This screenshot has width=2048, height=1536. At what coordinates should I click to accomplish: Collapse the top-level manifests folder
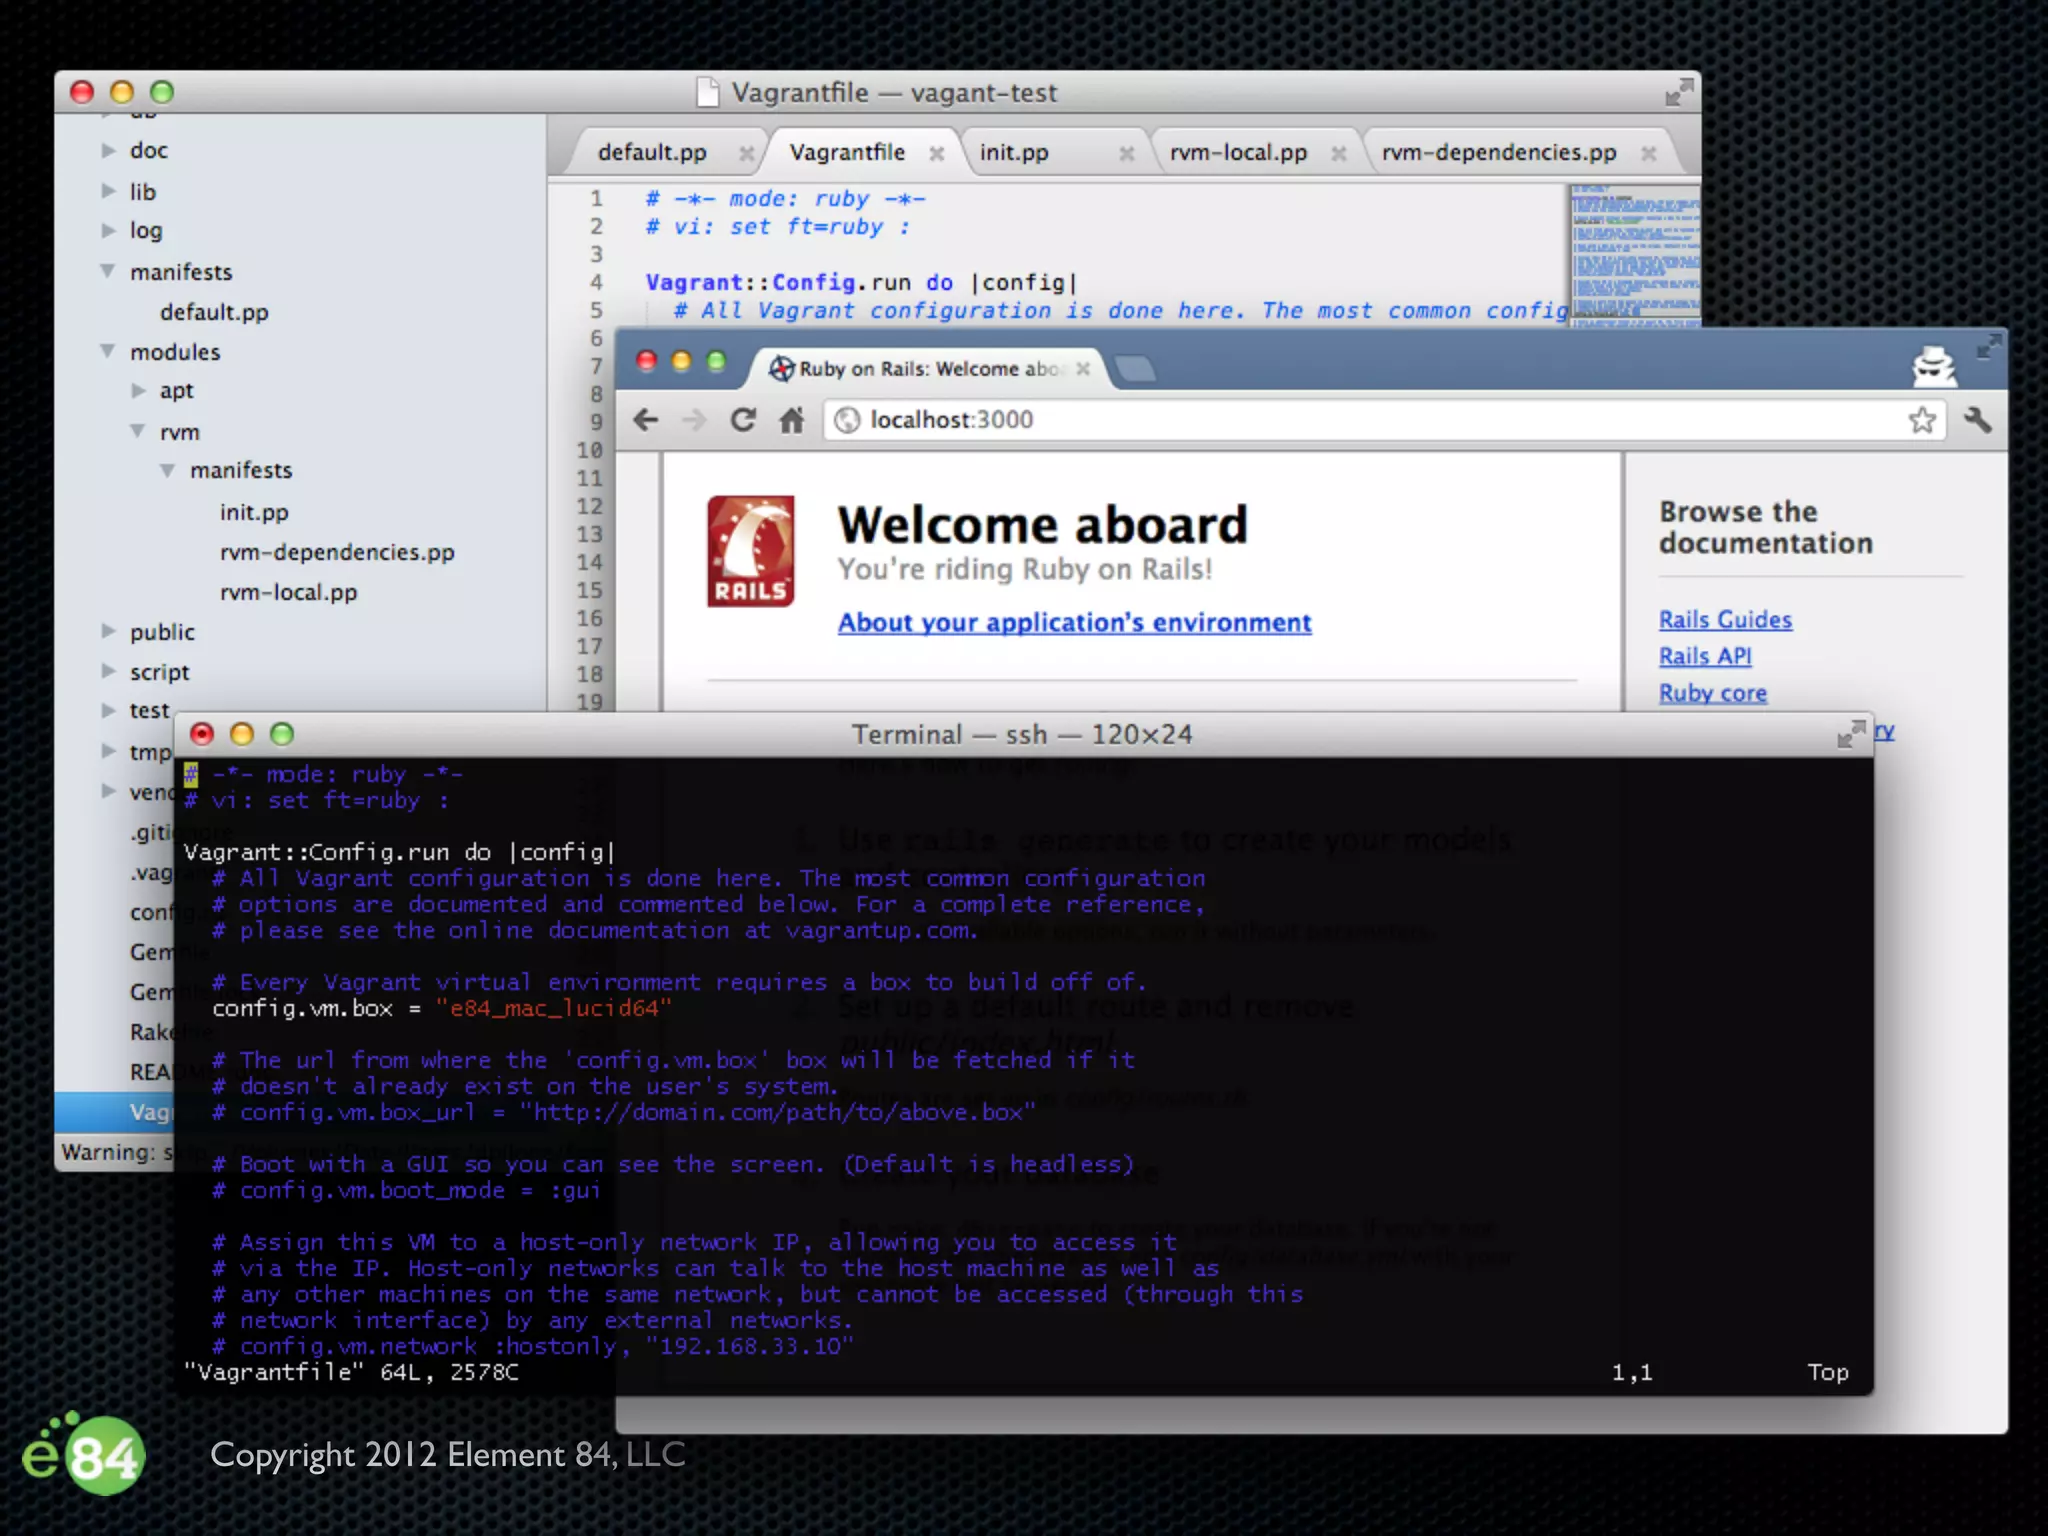(108, 271)
